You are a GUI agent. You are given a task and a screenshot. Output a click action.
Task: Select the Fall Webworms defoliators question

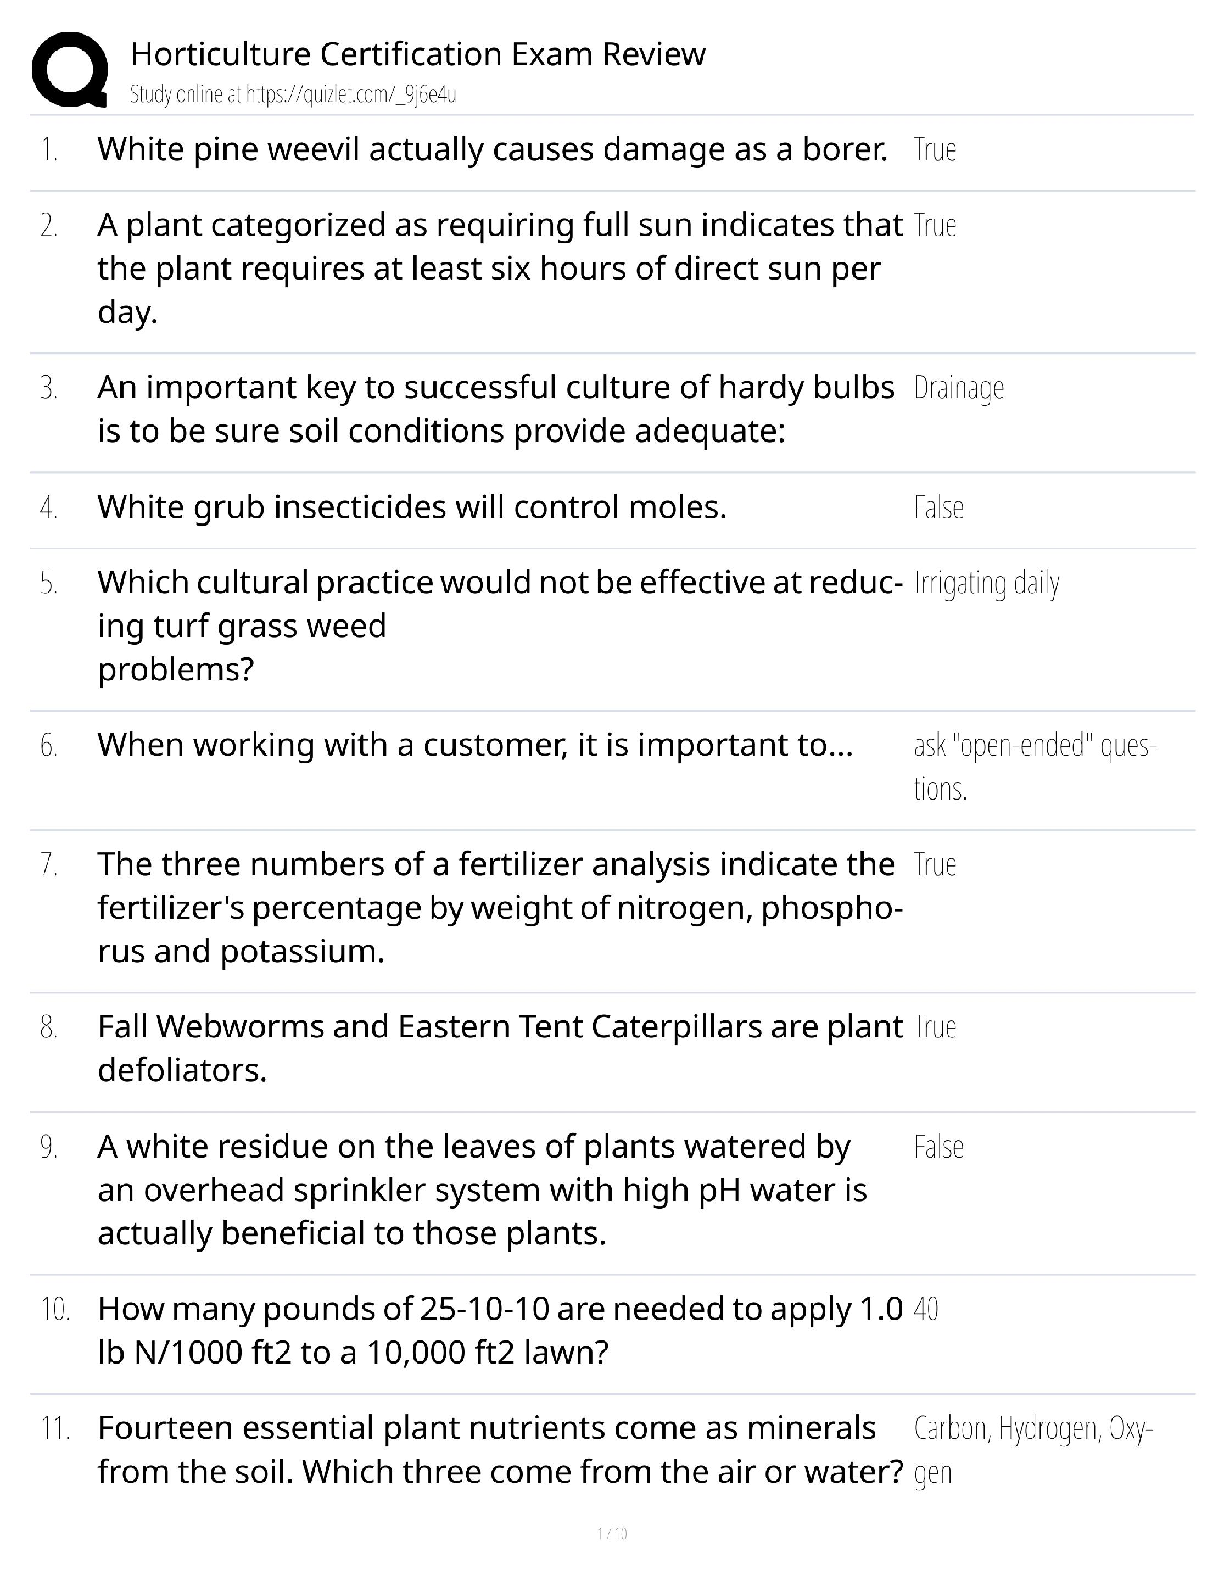click(499, 1048)
